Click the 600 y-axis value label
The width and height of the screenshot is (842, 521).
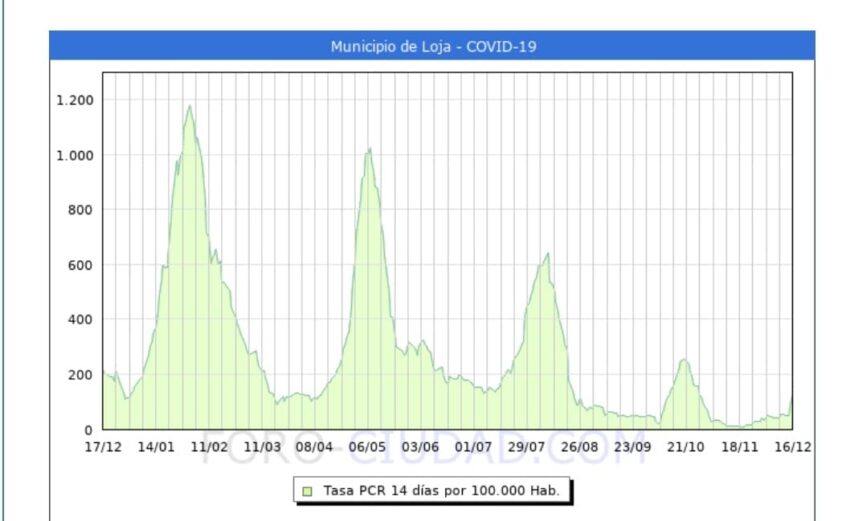[x=78, y=265]
